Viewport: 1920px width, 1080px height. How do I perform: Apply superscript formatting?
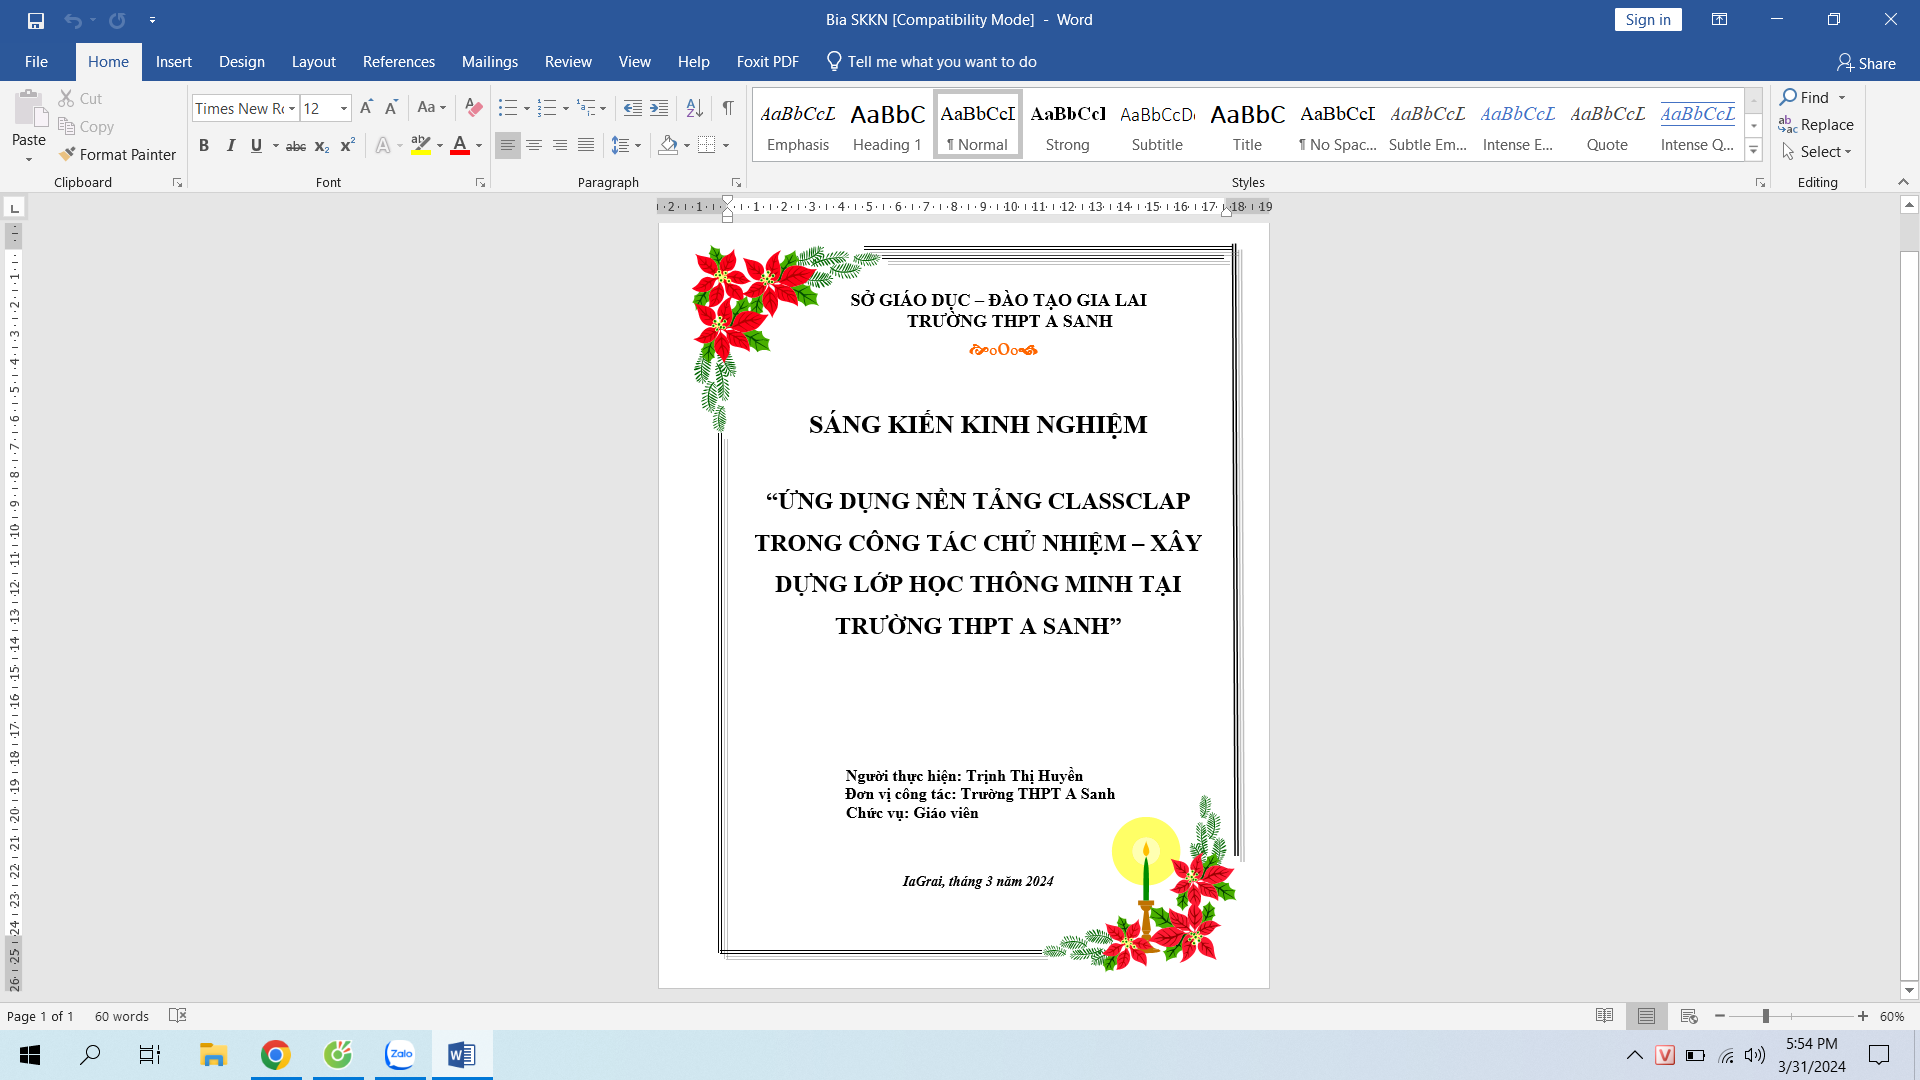[347, 146]
